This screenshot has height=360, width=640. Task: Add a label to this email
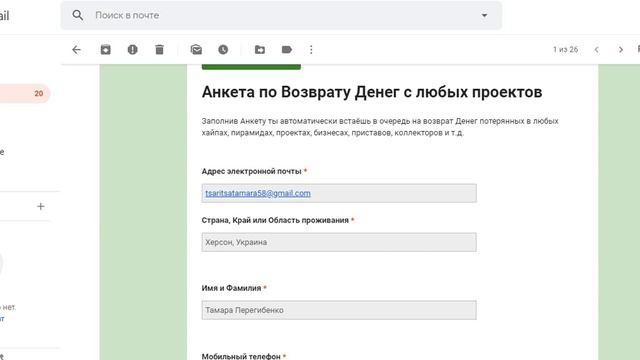coord(287,50)
